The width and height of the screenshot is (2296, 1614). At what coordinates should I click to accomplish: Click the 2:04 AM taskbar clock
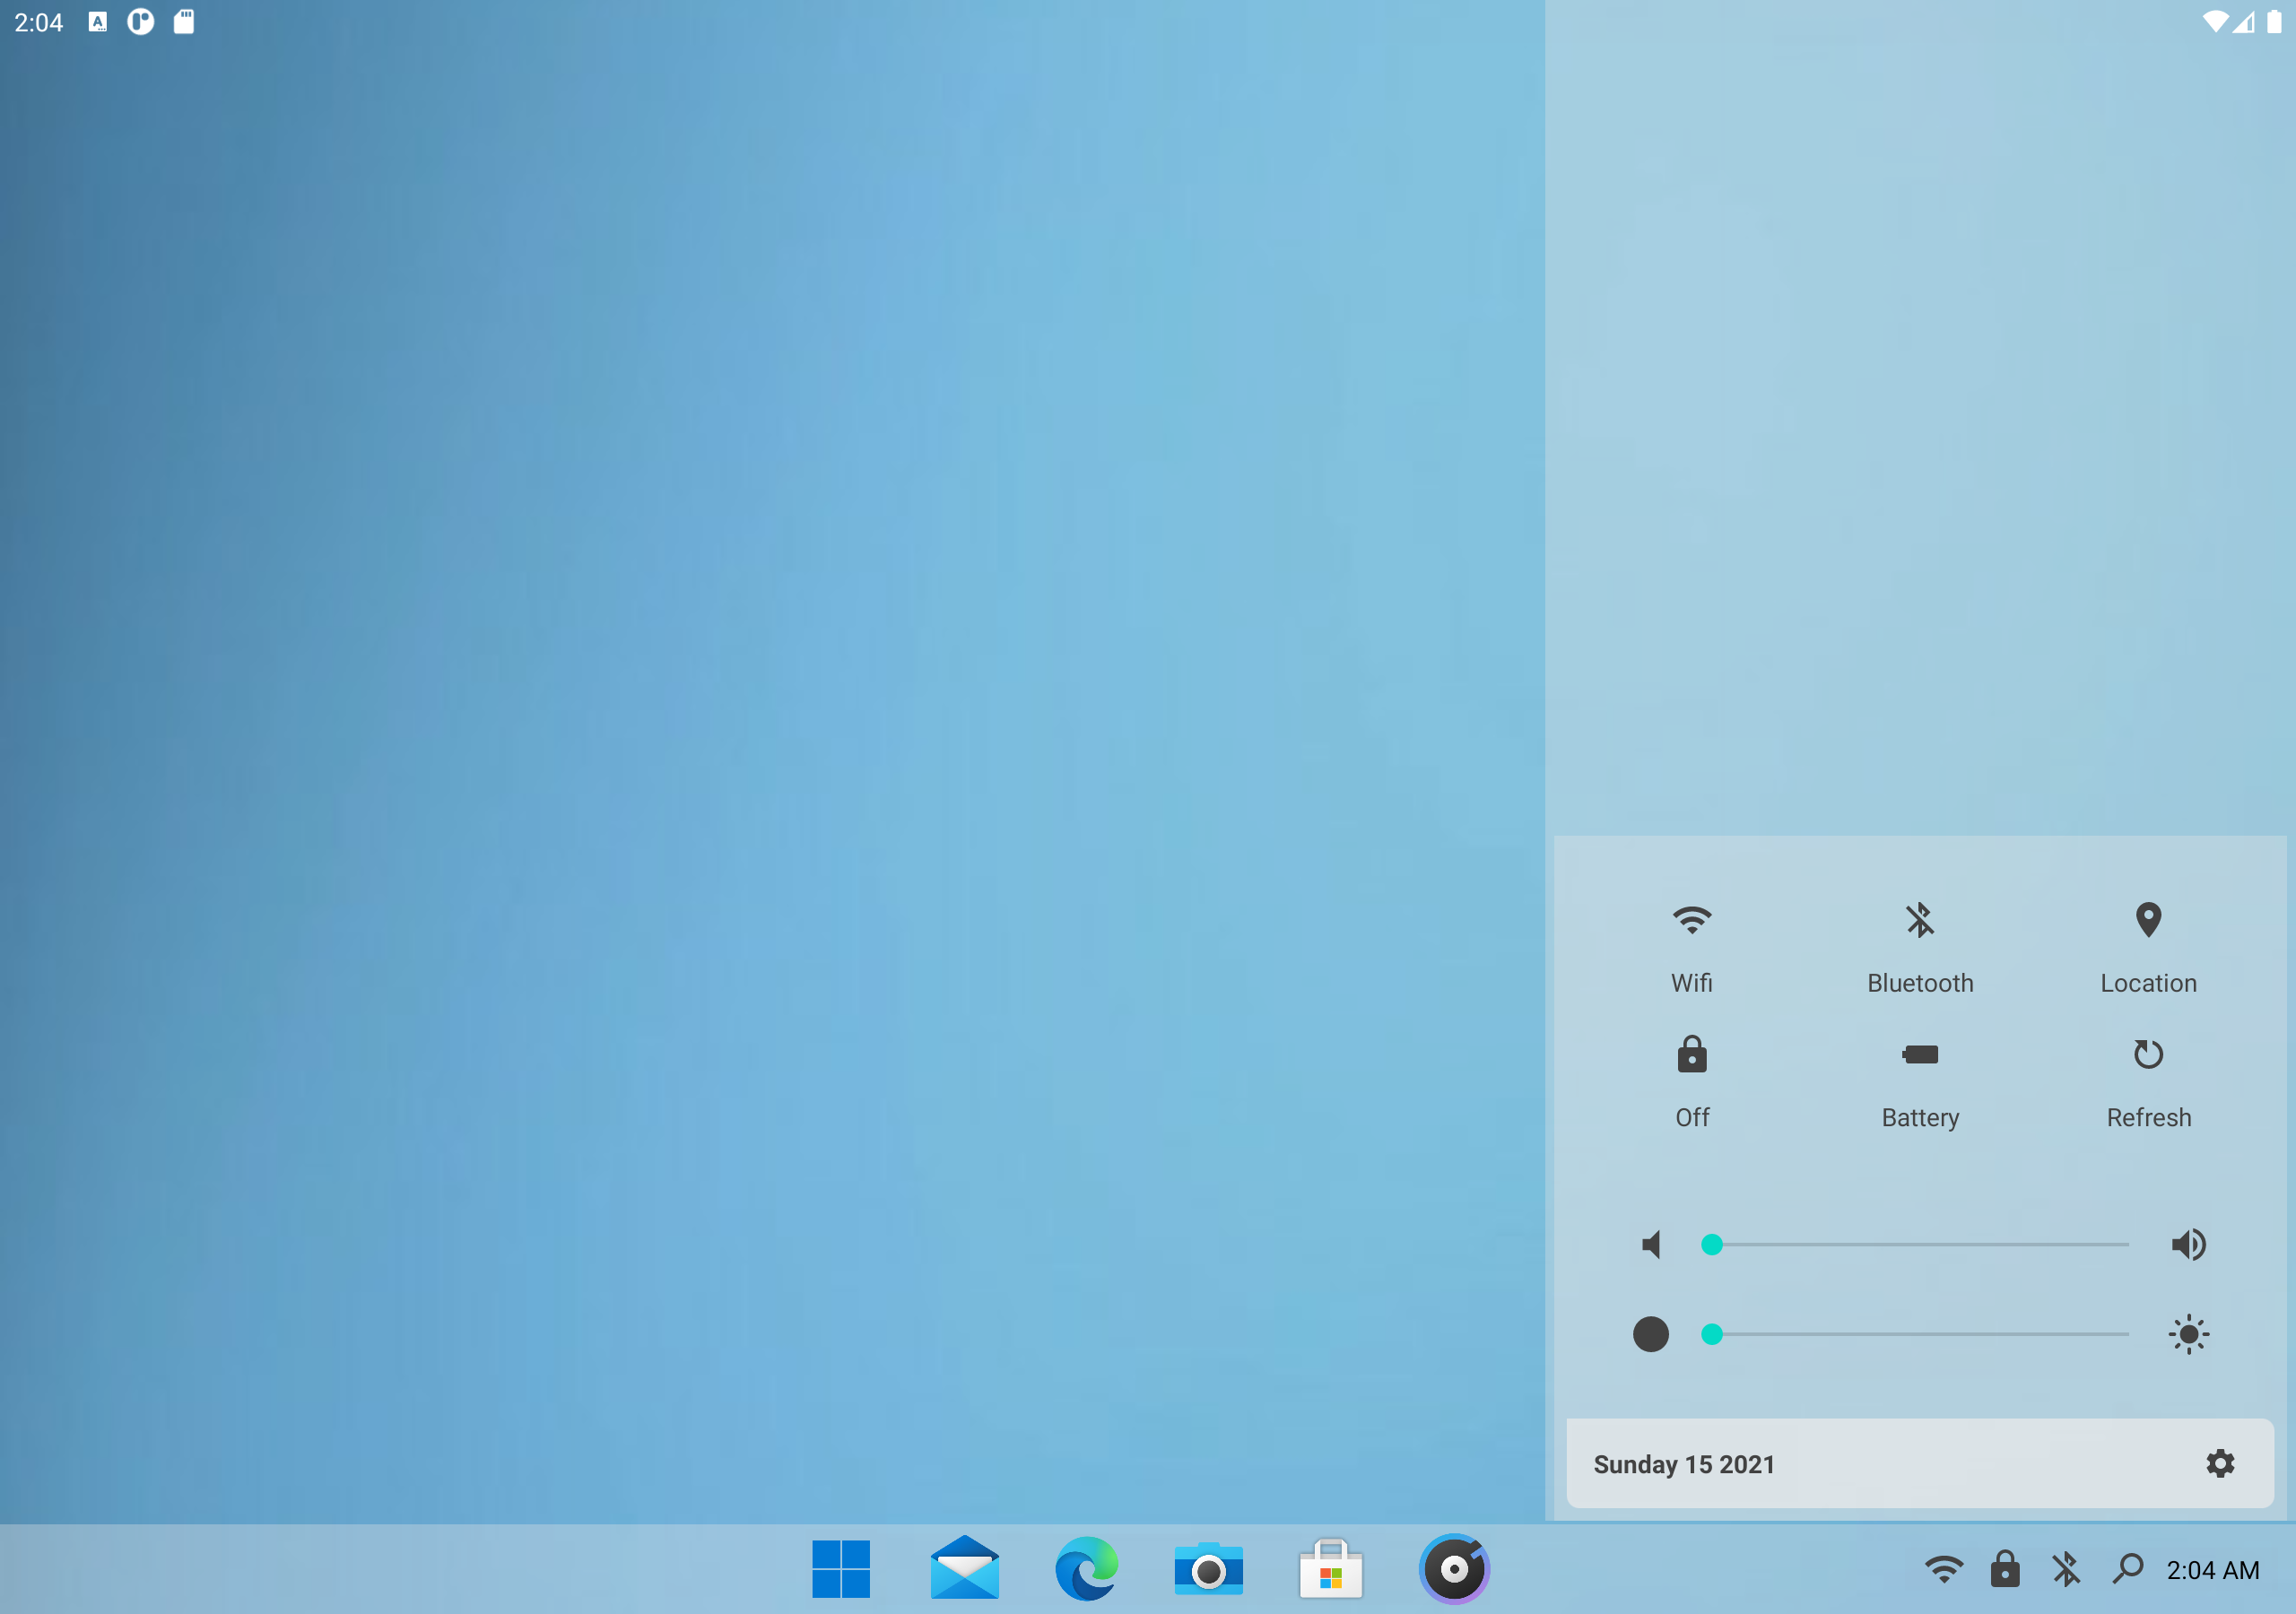tap(2212, 1570)
